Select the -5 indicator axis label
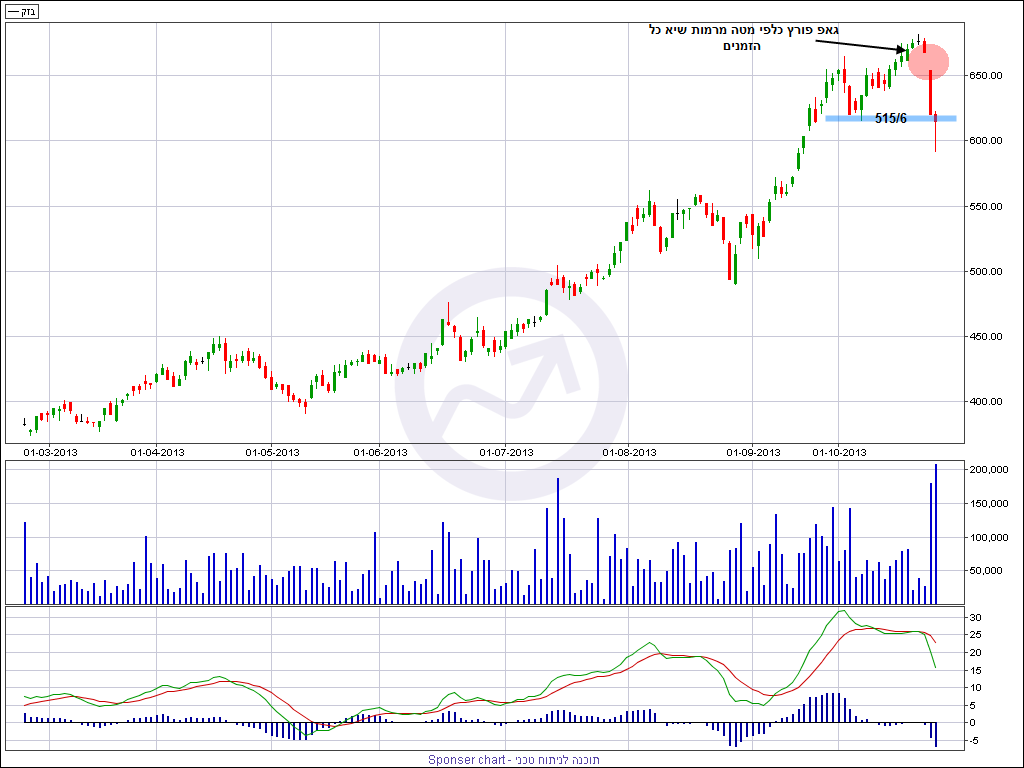 tap(975, 741)
